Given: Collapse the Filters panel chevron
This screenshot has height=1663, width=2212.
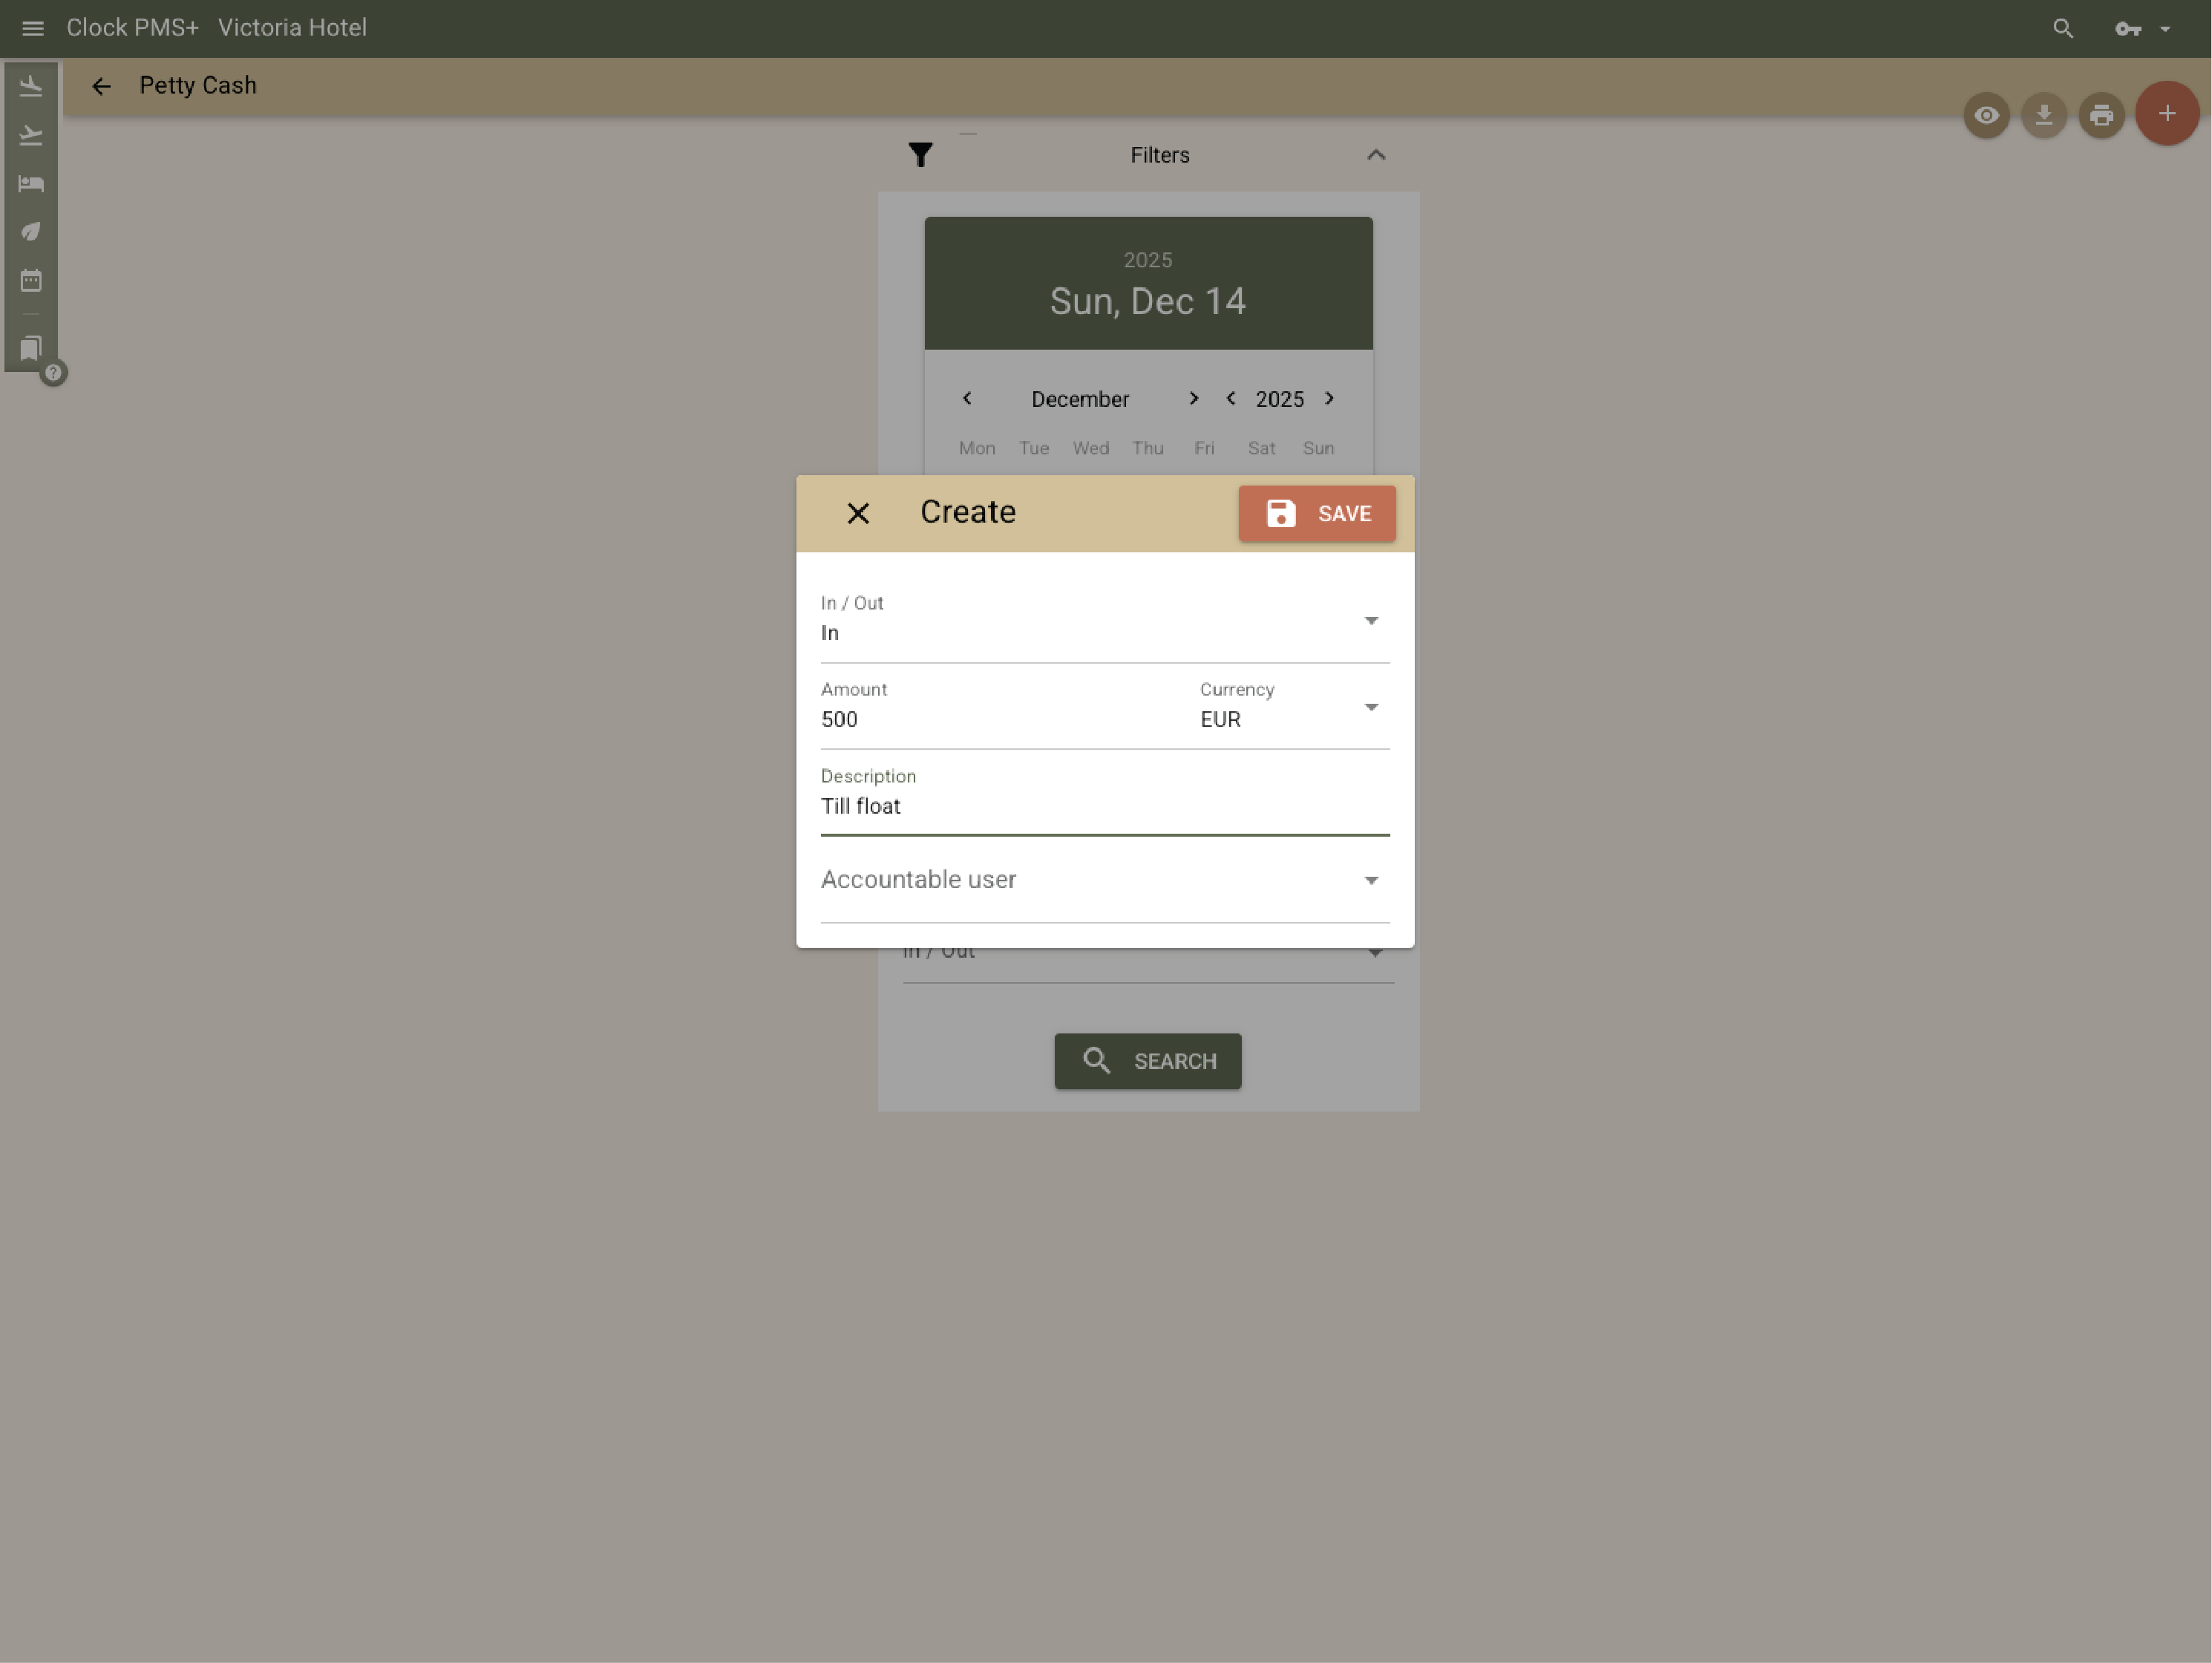Looking at the screenshot, I should click(x=1376, y=155).
